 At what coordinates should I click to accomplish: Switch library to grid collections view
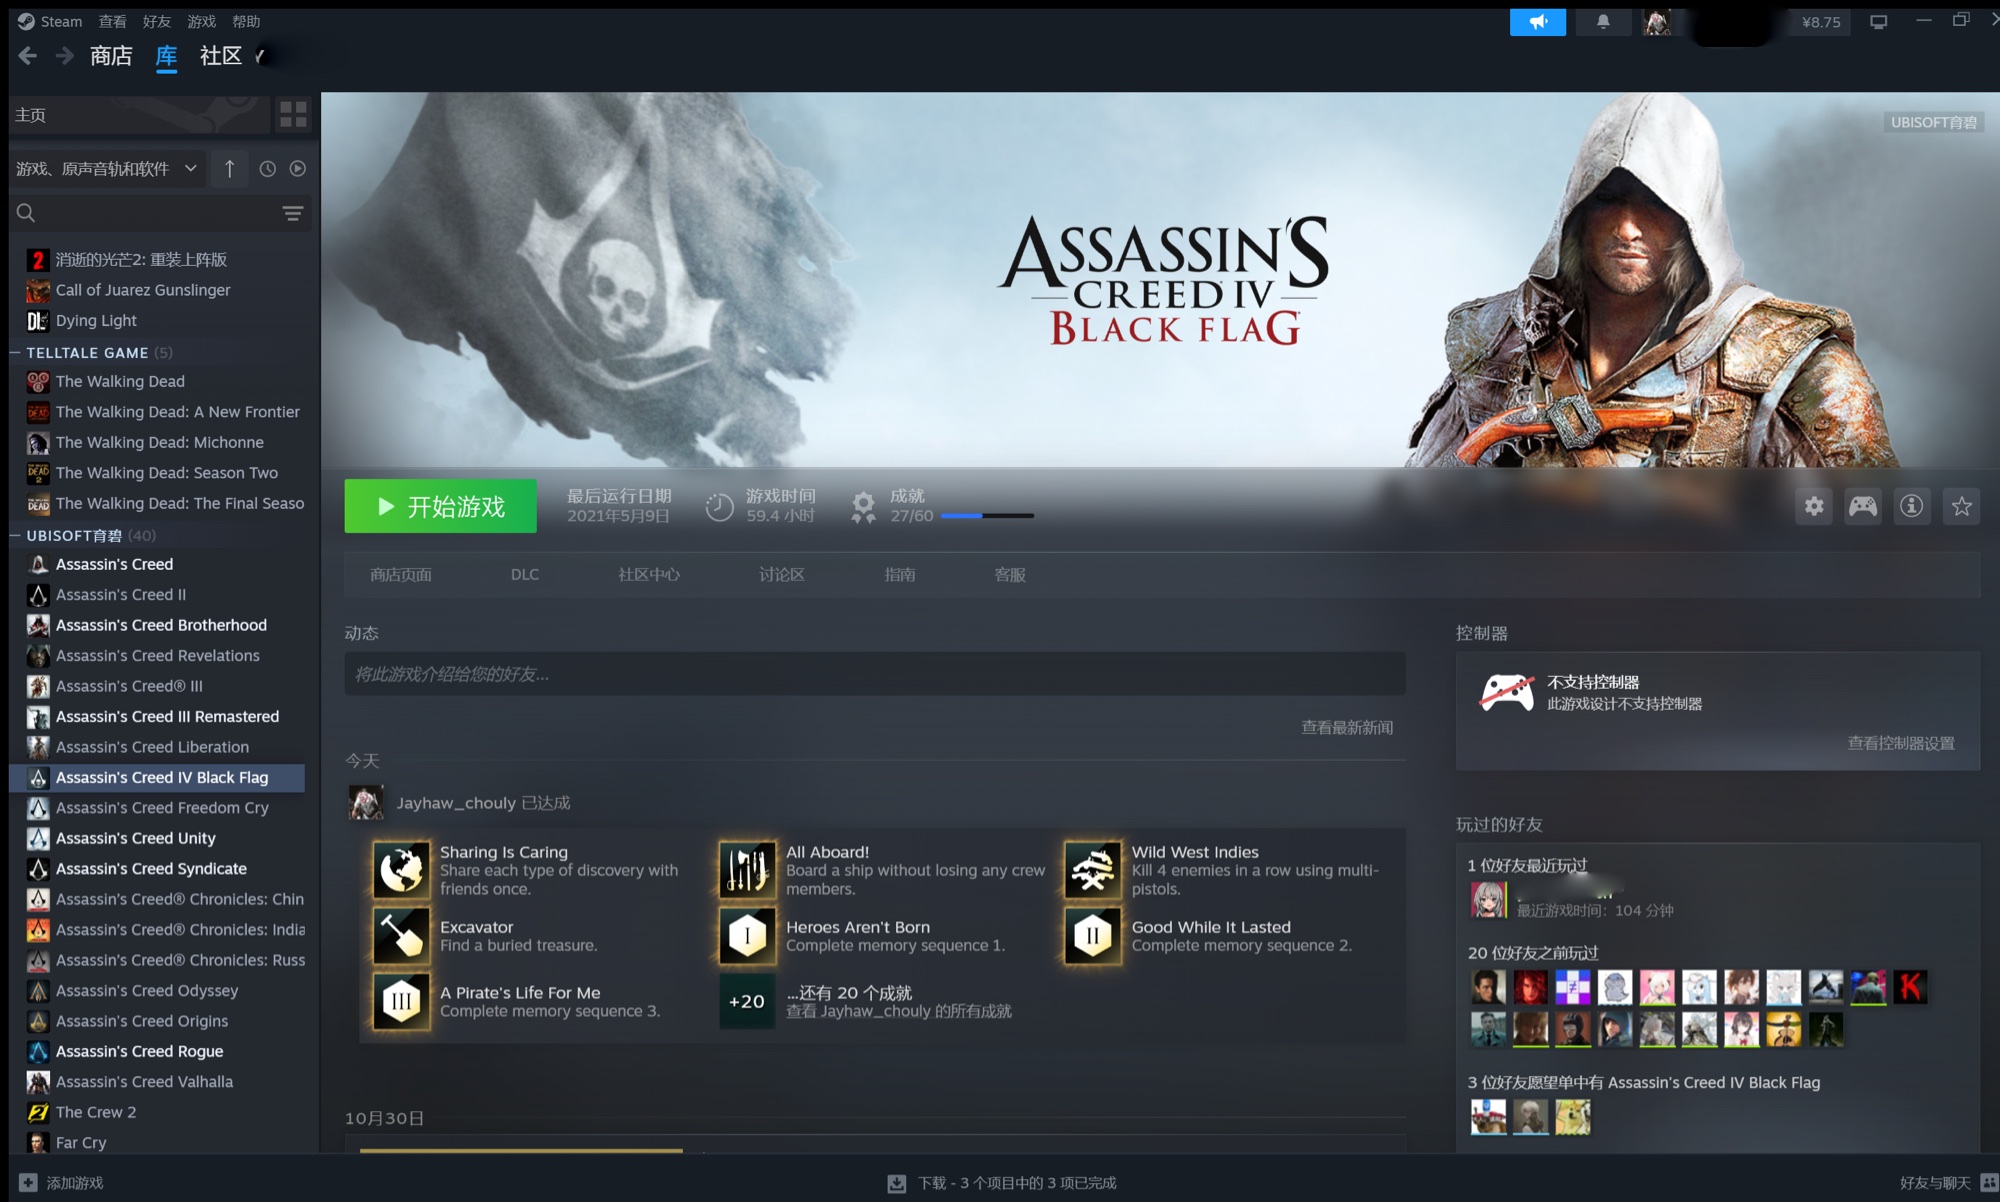point(293,115)
